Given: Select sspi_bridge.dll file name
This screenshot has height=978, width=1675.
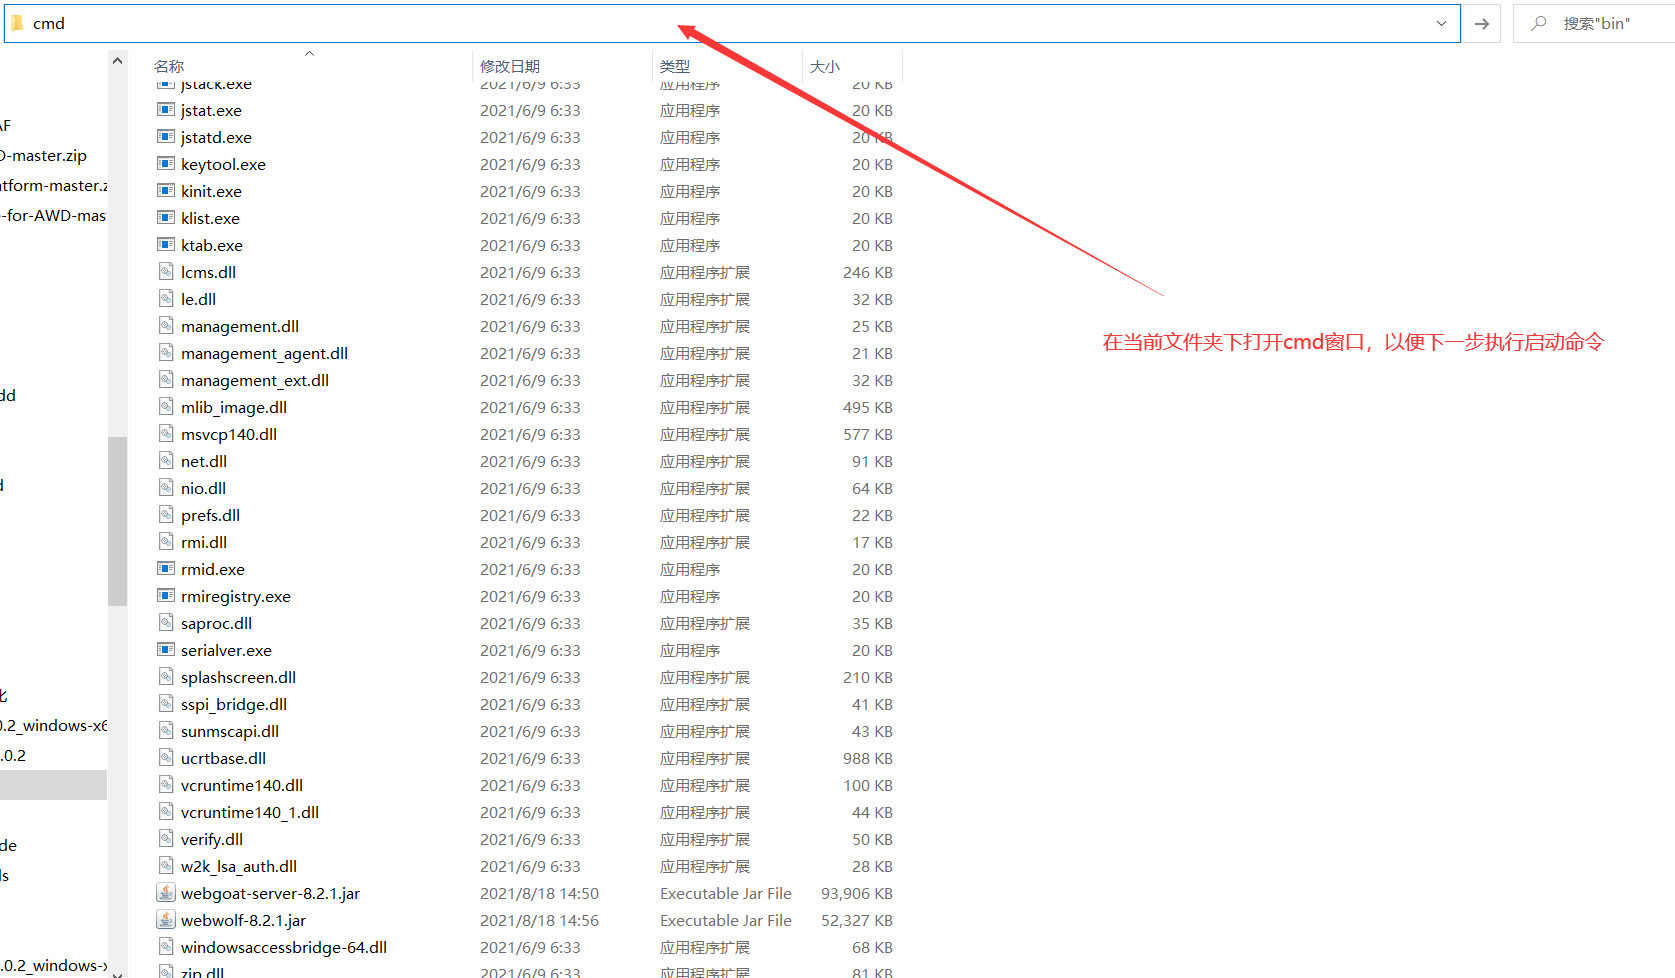Looking at the screenshot, I should 234,704.
